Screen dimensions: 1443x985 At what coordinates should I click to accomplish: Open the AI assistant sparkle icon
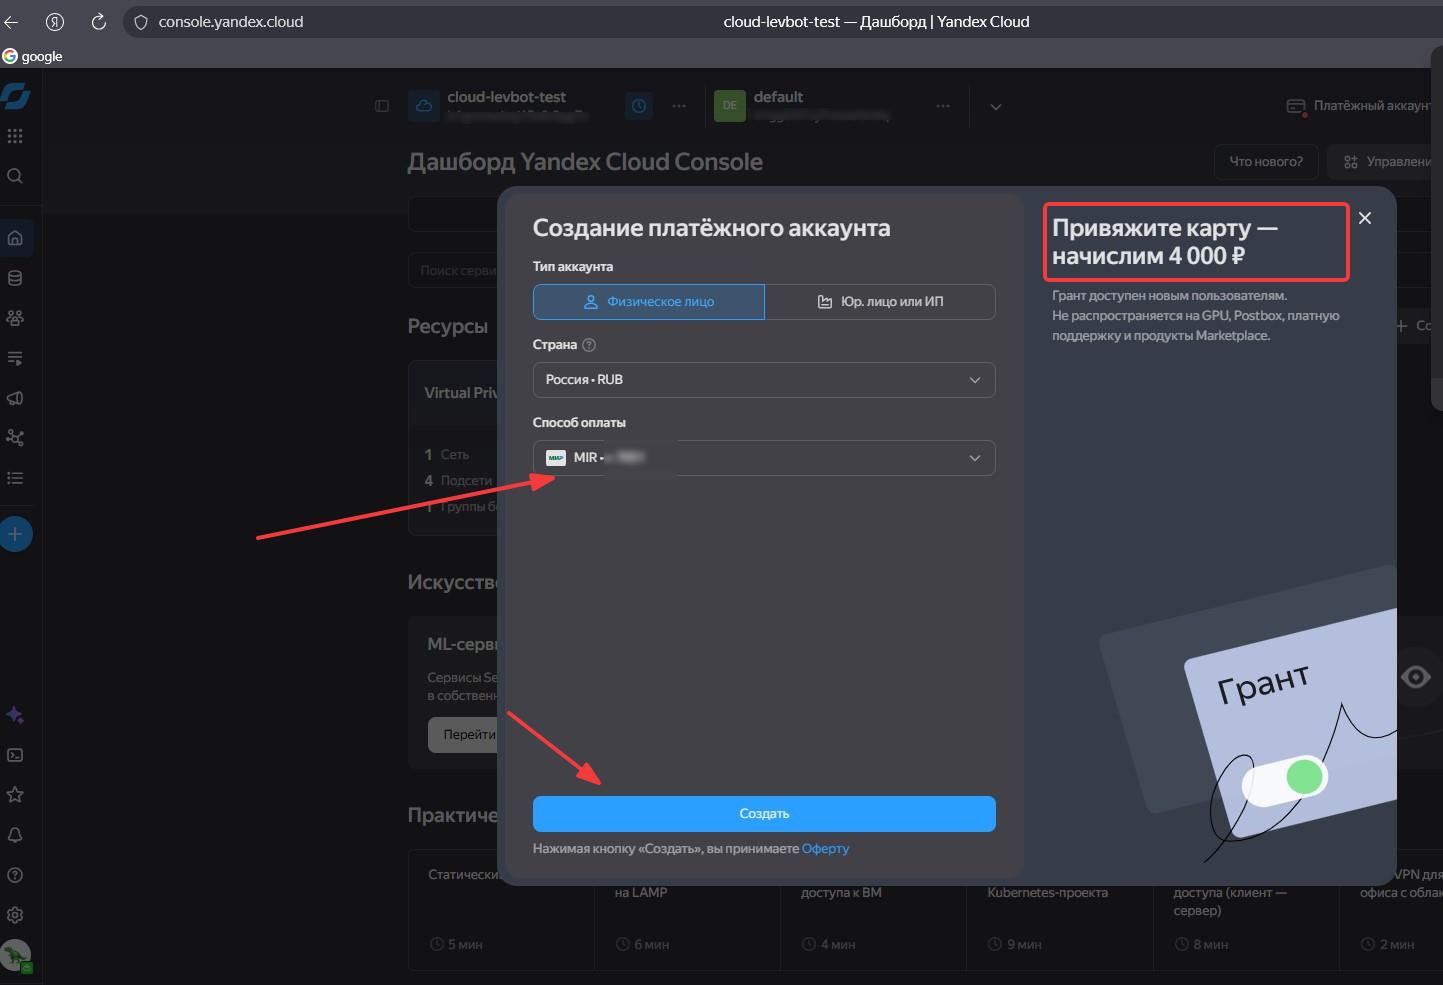pos(15,715)
